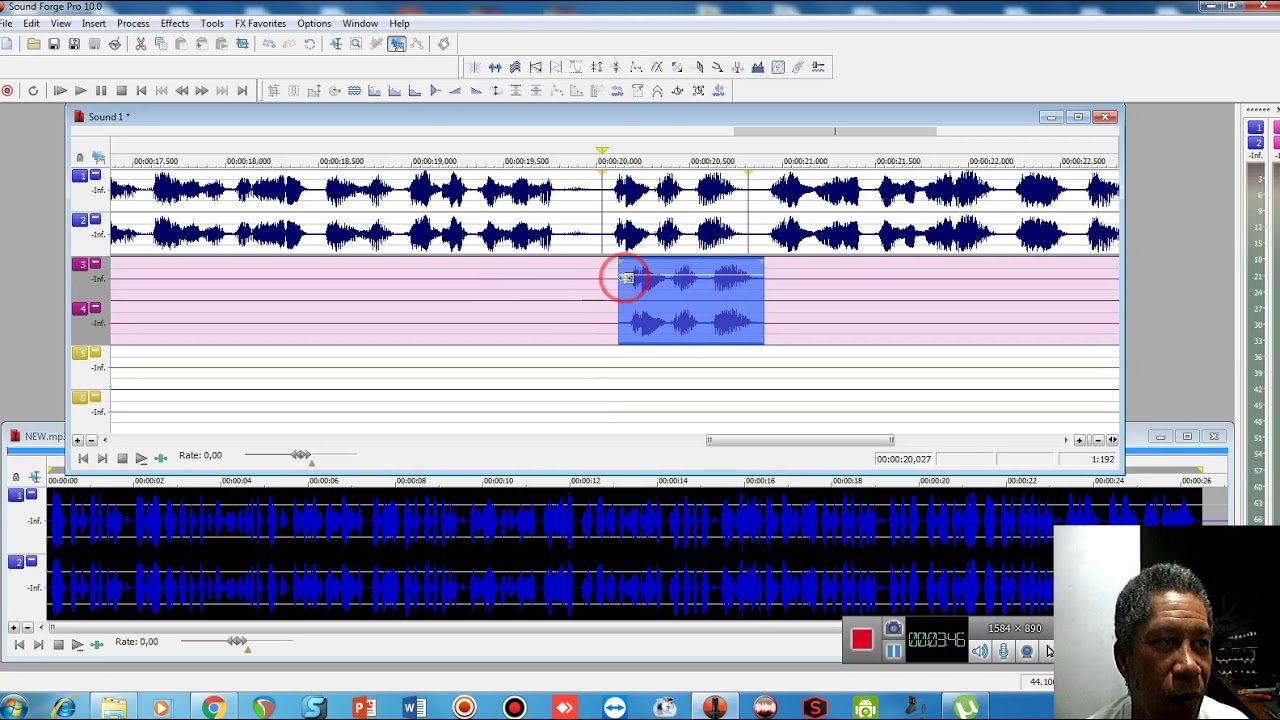Toggle channel 6 button in Sound 1
Screen dimensions: 1280x720
pyautogui.click(x=80, y=397)
